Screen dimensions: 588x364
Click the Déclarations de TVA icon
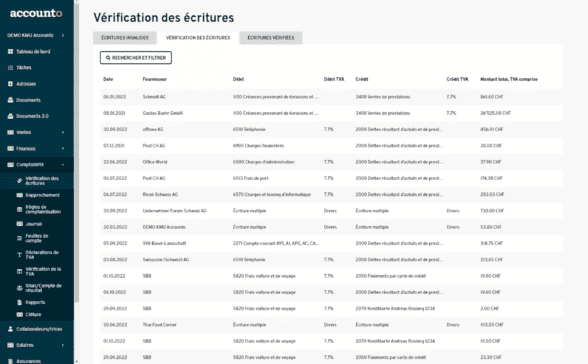[20, 255]
